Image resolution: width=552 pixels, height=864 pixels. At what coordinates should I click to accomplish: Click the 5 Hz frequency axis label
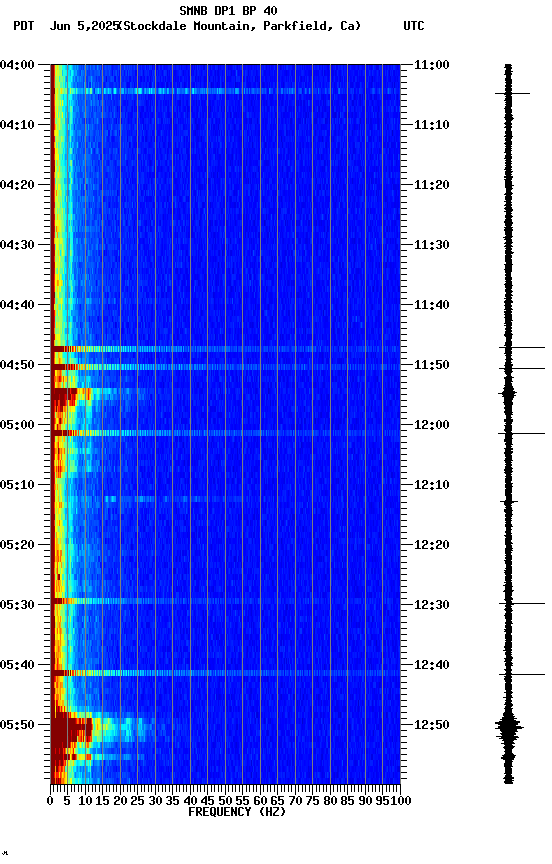coord(67,801)
